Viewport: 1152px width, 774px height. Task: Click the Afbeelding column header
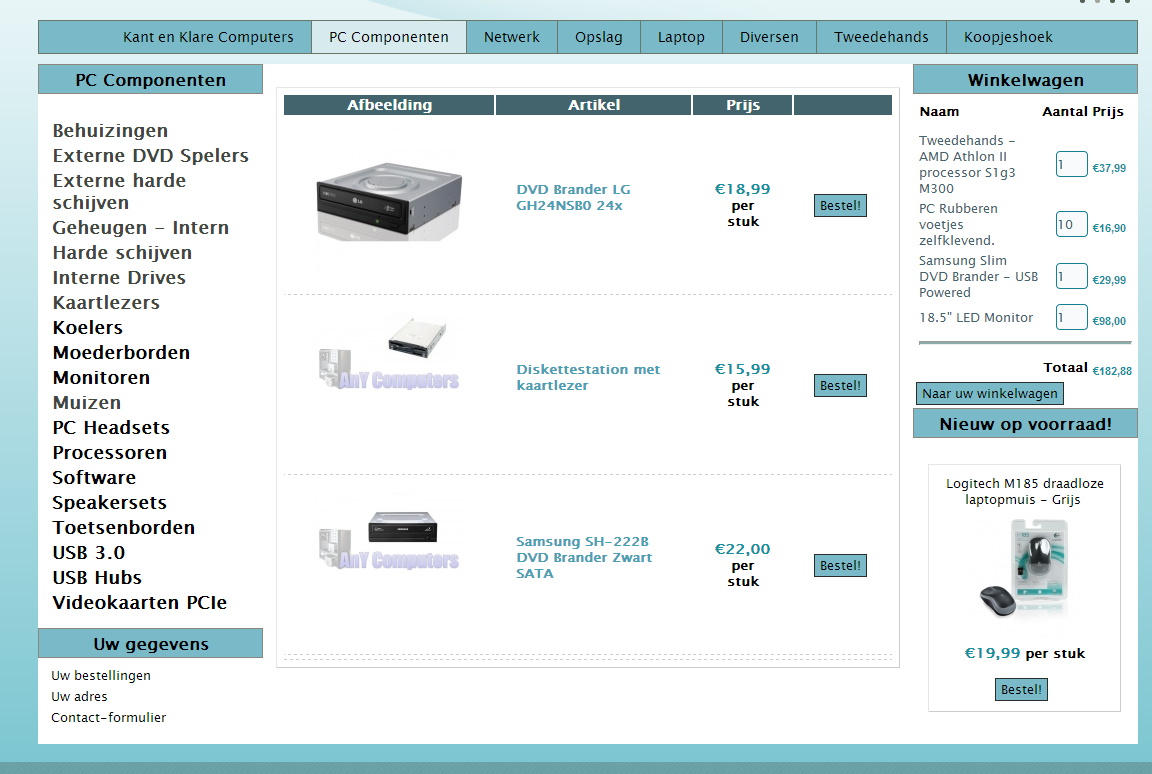(x=389, y=105)
